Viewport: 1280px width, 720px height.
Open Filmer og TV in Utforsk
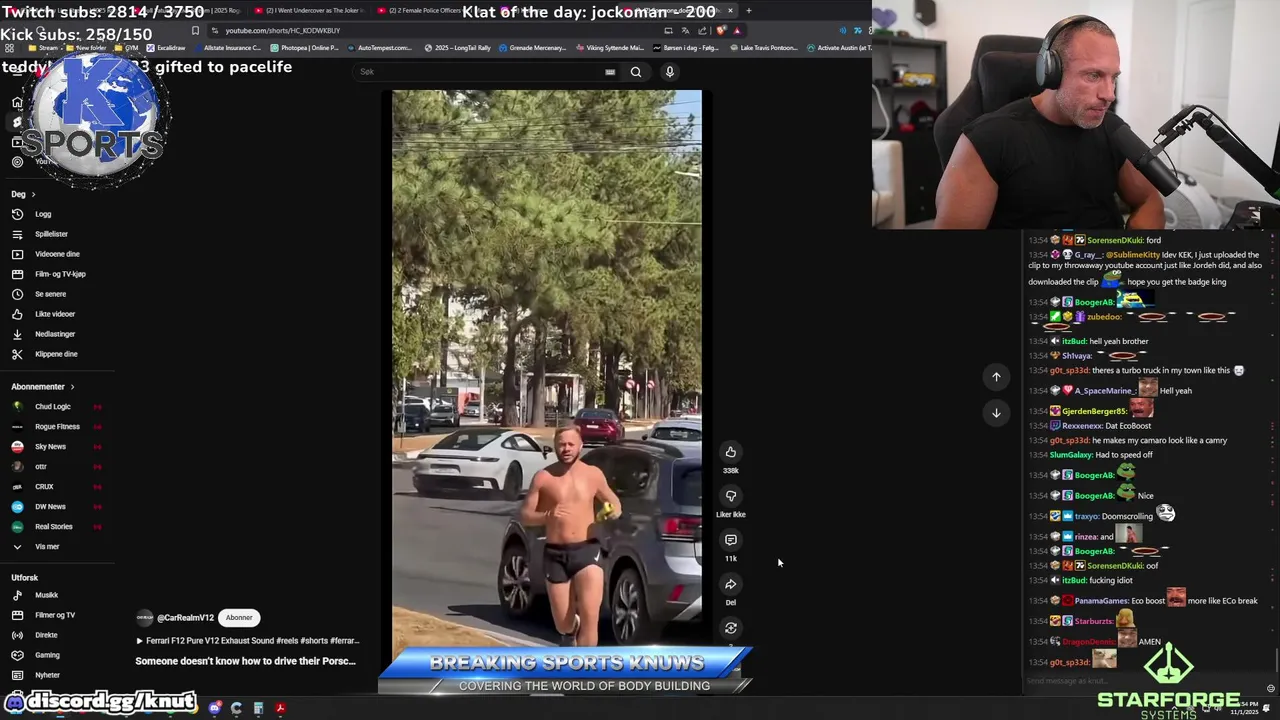54,615
